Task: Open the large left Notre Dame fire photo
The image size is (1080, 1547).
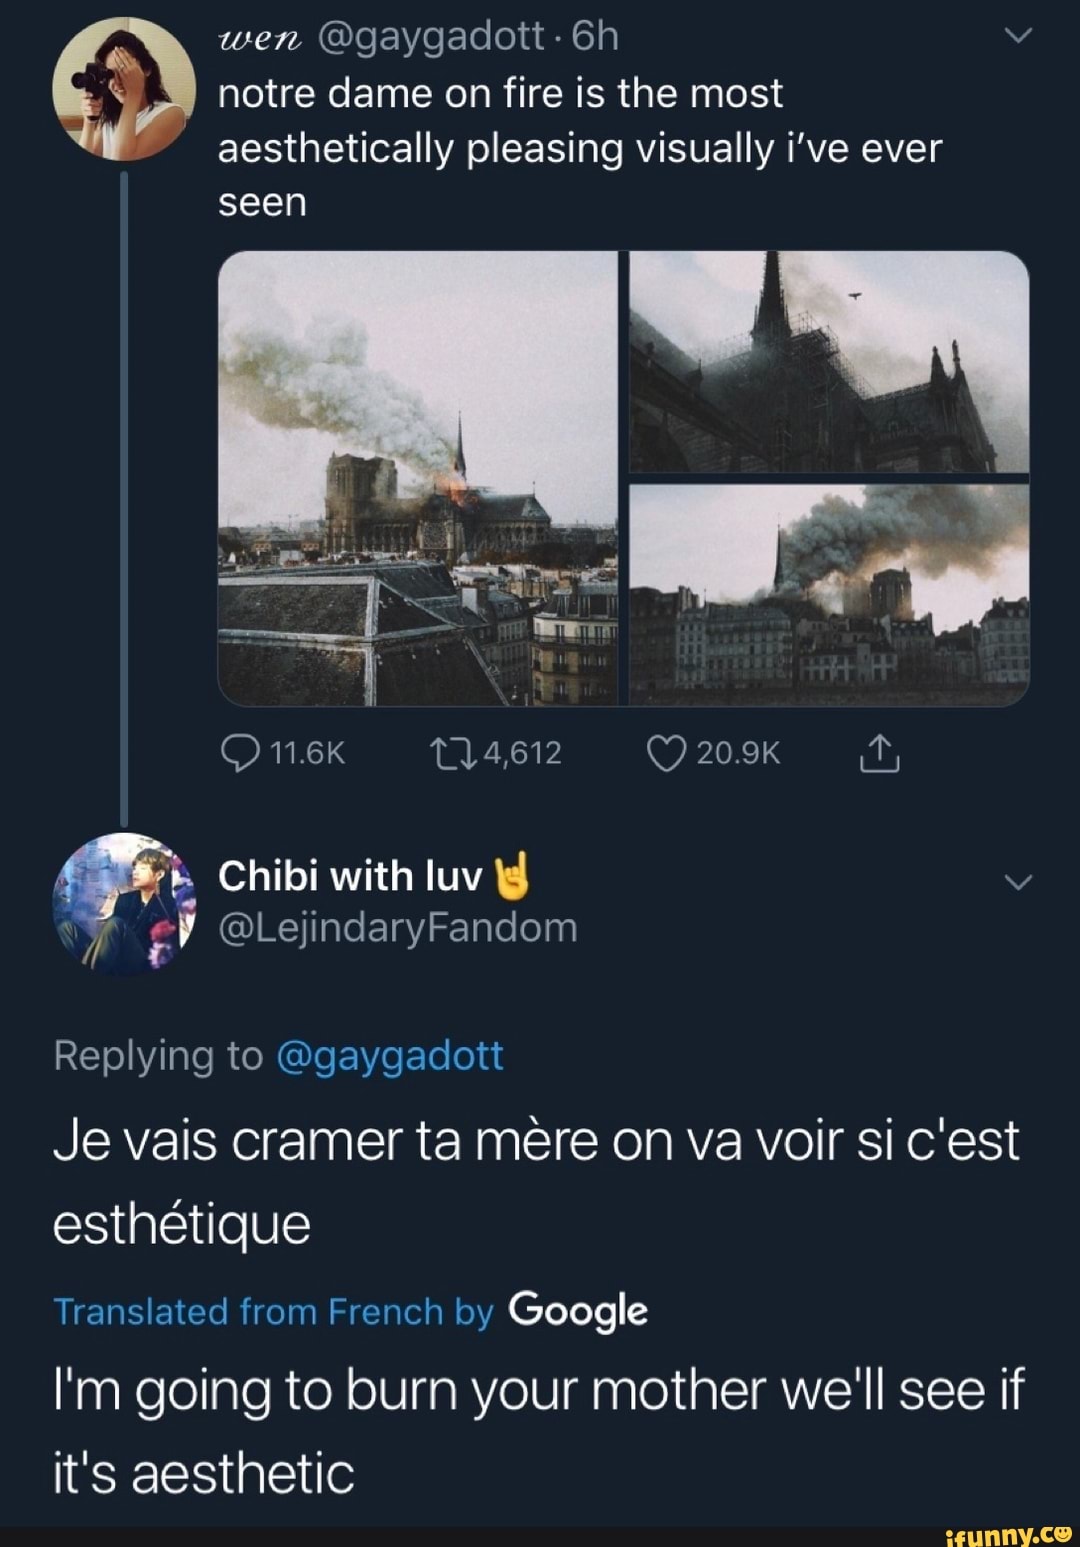Action: click(x=418, y=478)
